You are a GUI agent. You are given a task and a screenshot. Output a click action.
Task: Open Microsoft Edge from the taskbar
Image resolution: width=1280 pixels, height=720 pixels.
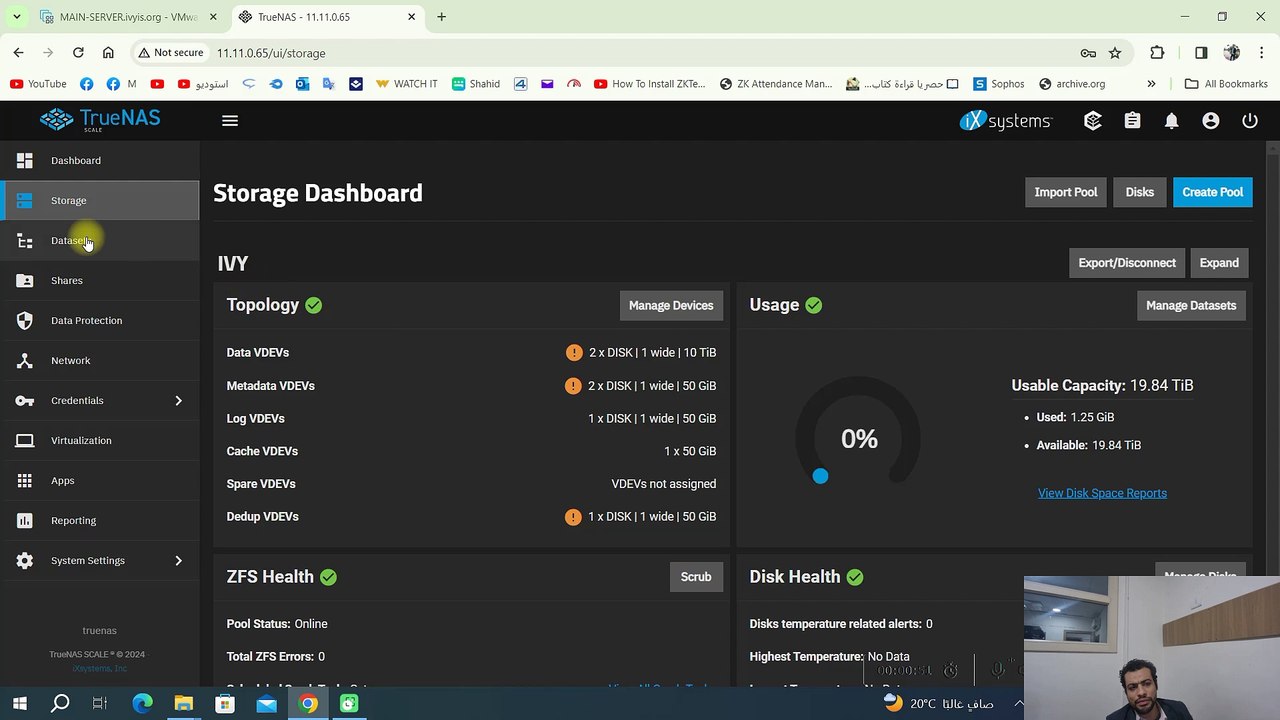pyautogui.click(x=143, y=704)
